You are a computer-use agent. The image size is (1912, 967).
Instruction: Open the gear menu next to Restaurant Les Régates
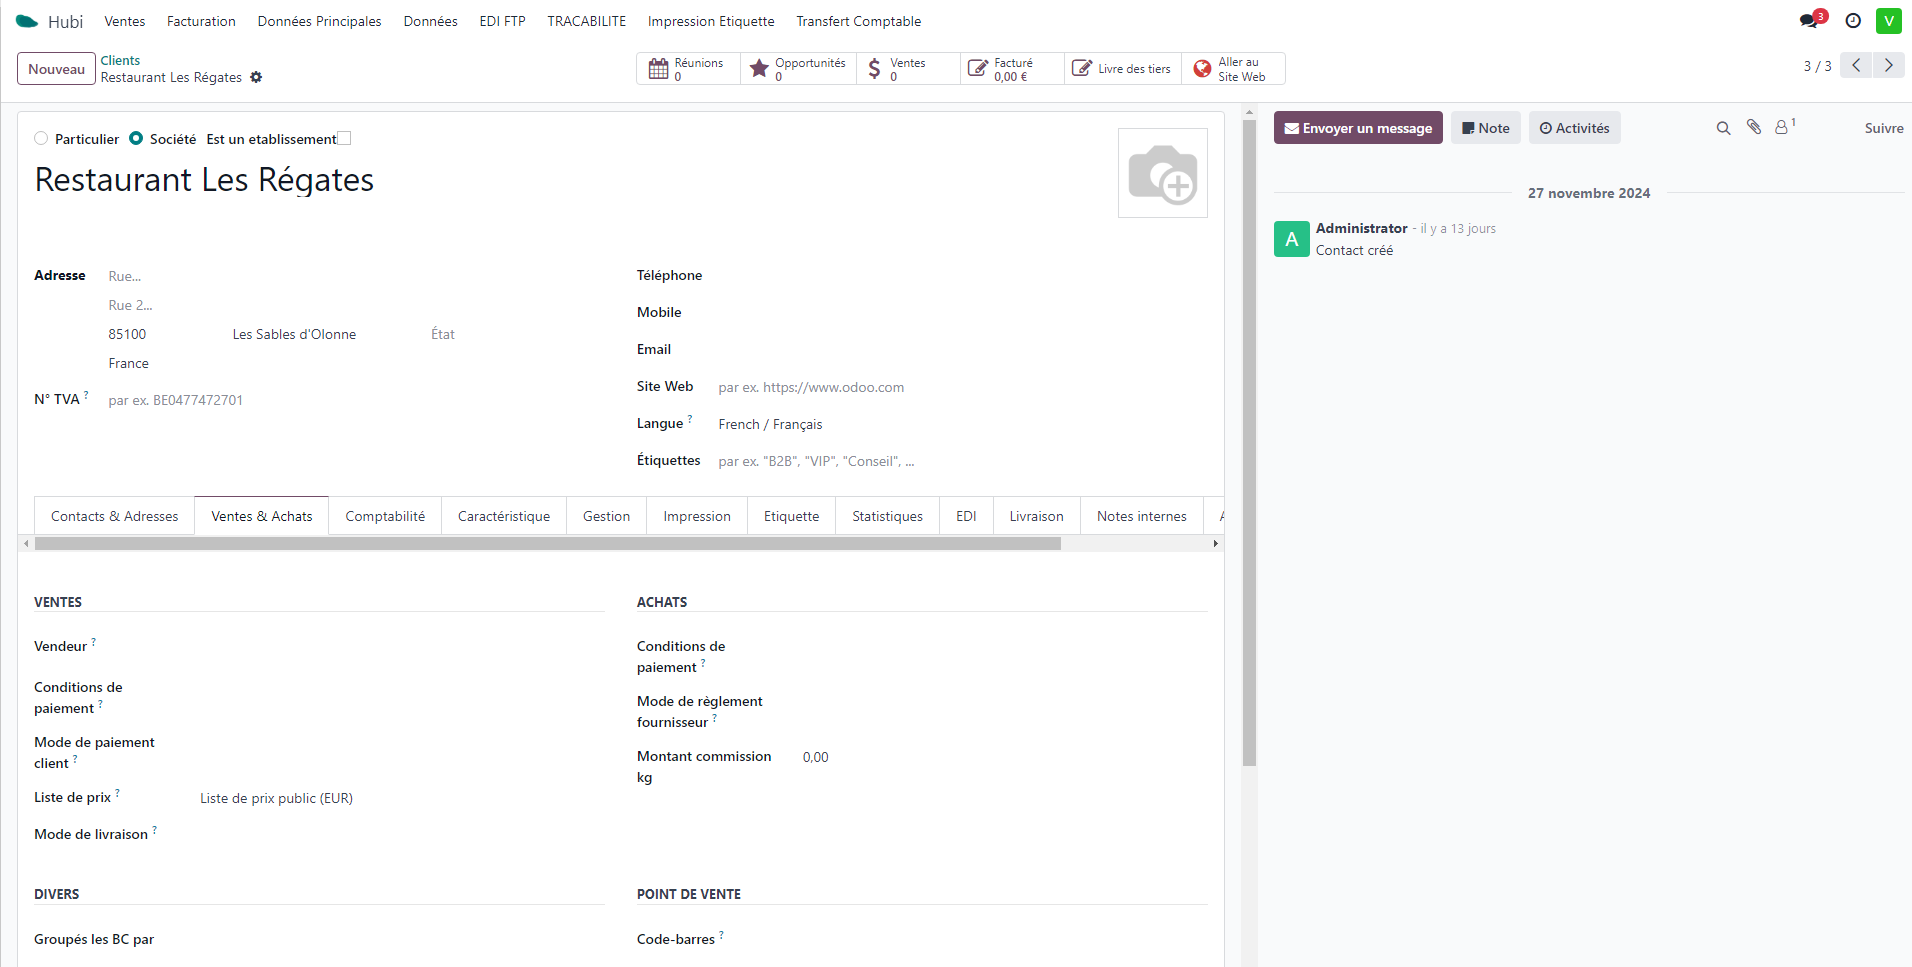257,77
